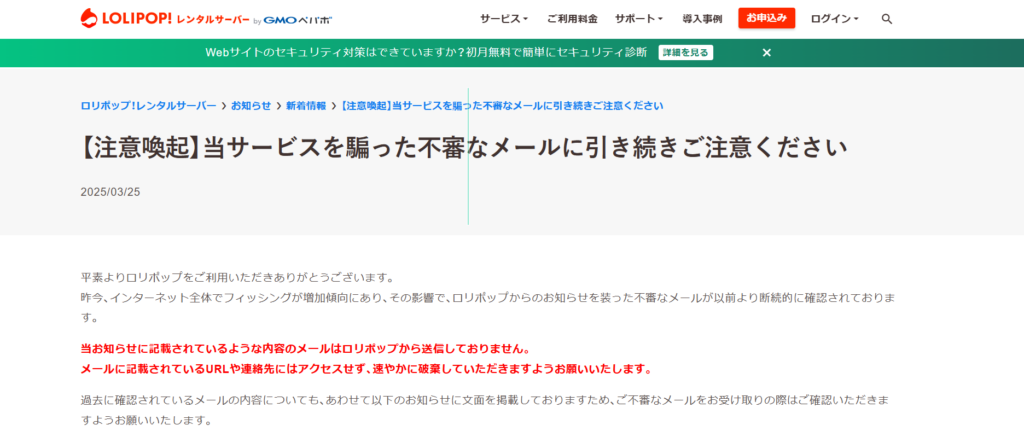The image size is (1024, 431).
Task: Open the 新着情報 breadcrumb link
Action: click(x=306, y=106)
